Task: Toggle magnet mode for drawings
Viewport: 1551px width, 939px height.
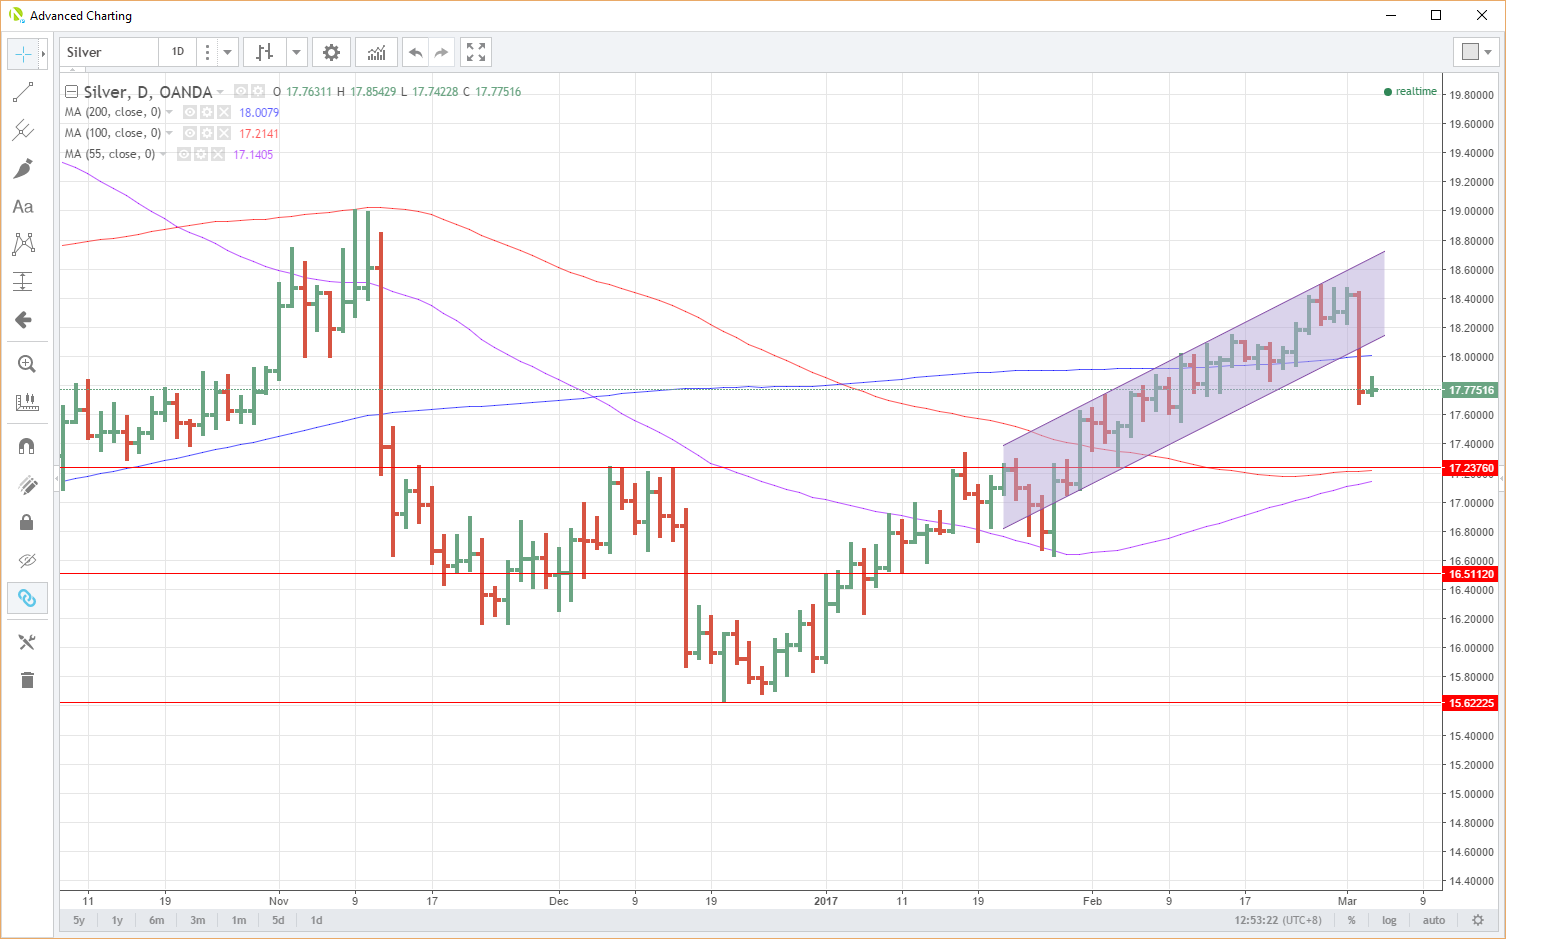Action: pos(27,446)
